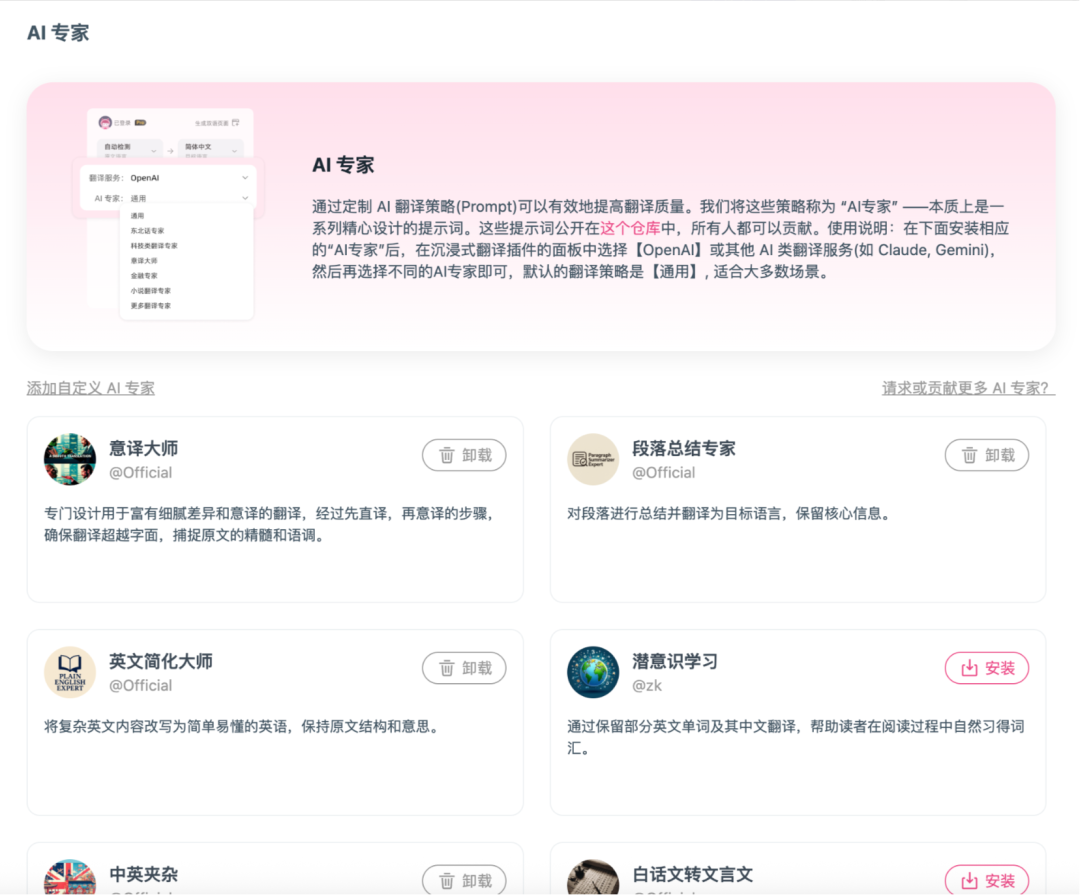Install the 潜意识学习 expert

pyautogui.click(x=987, y=668)
